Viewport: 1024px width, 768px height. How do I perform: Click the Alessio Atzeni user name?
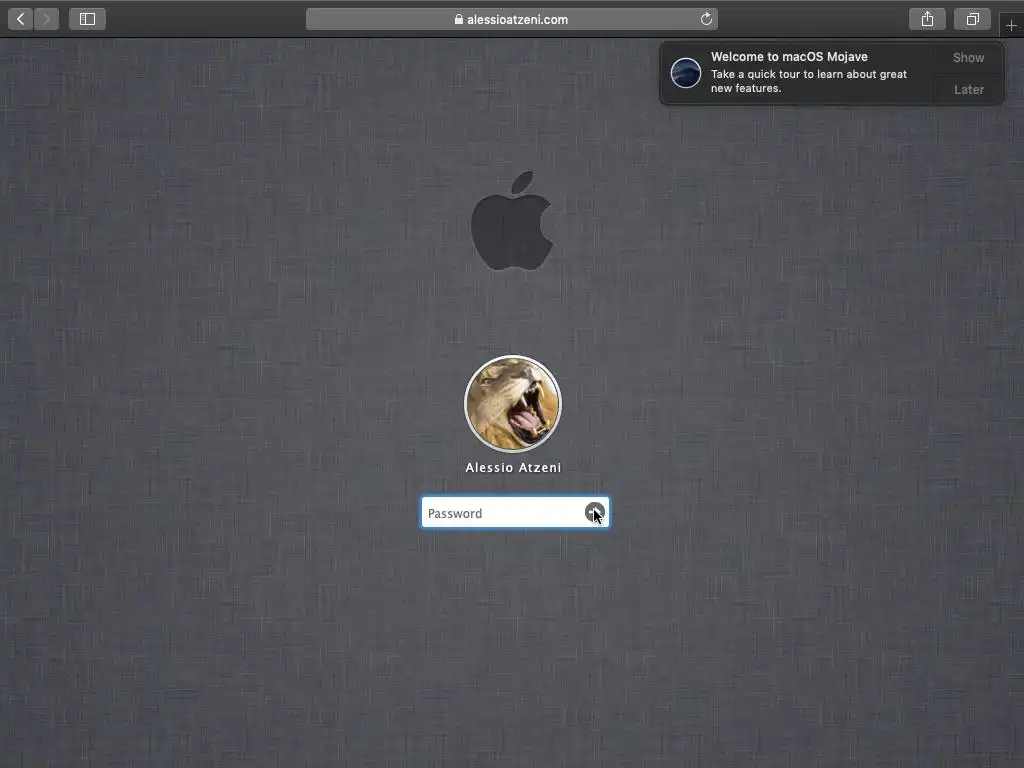[513, 468]
